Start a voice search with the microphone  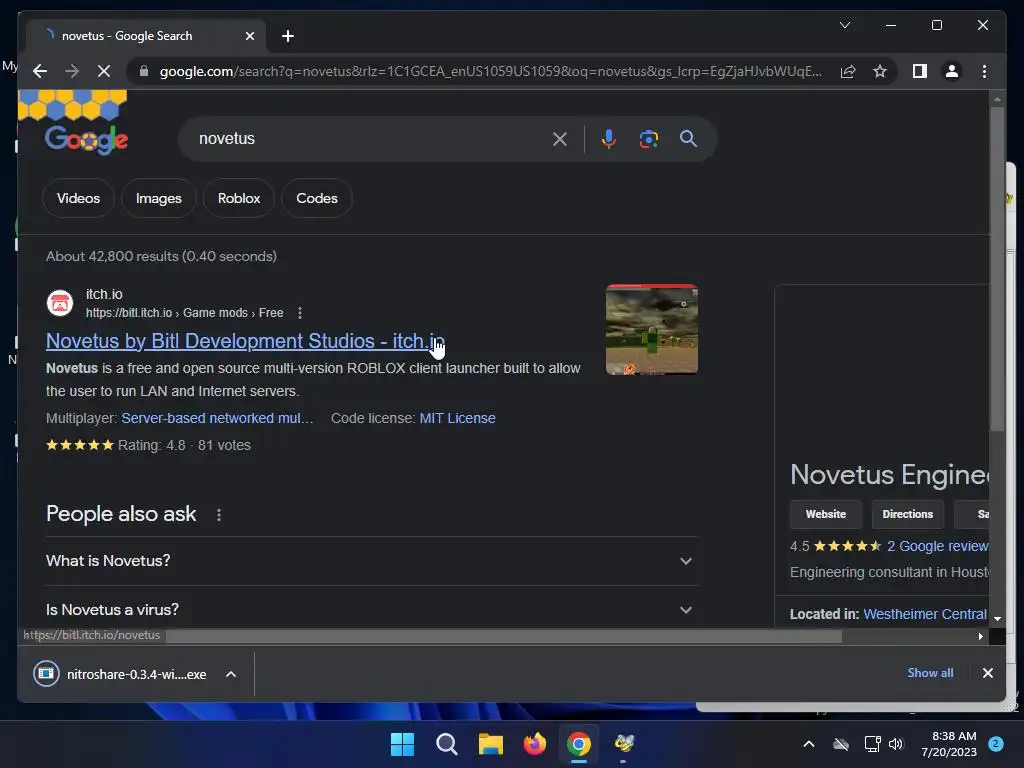(609, 138)
